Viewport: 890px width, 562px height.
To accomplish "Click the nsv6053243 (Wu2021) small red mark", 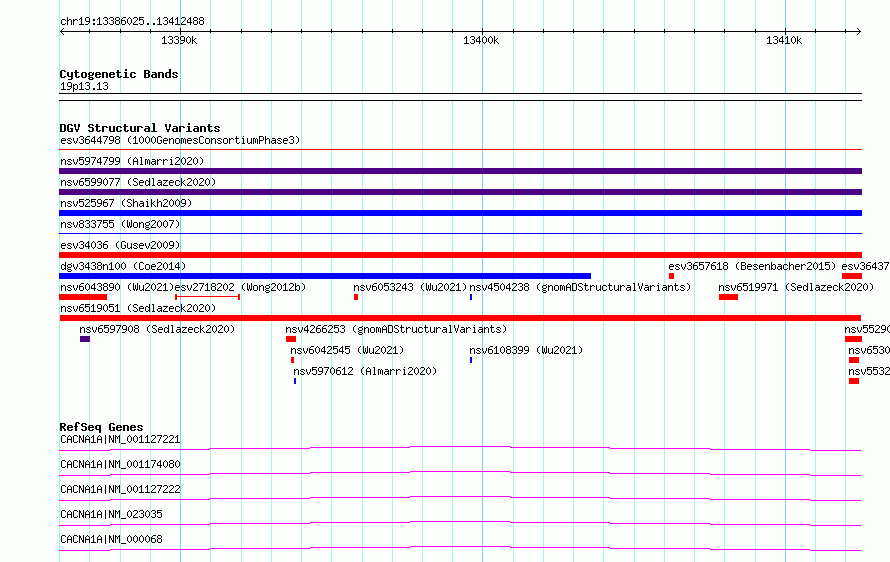I will pyautogui.click(x=356, y=297).
